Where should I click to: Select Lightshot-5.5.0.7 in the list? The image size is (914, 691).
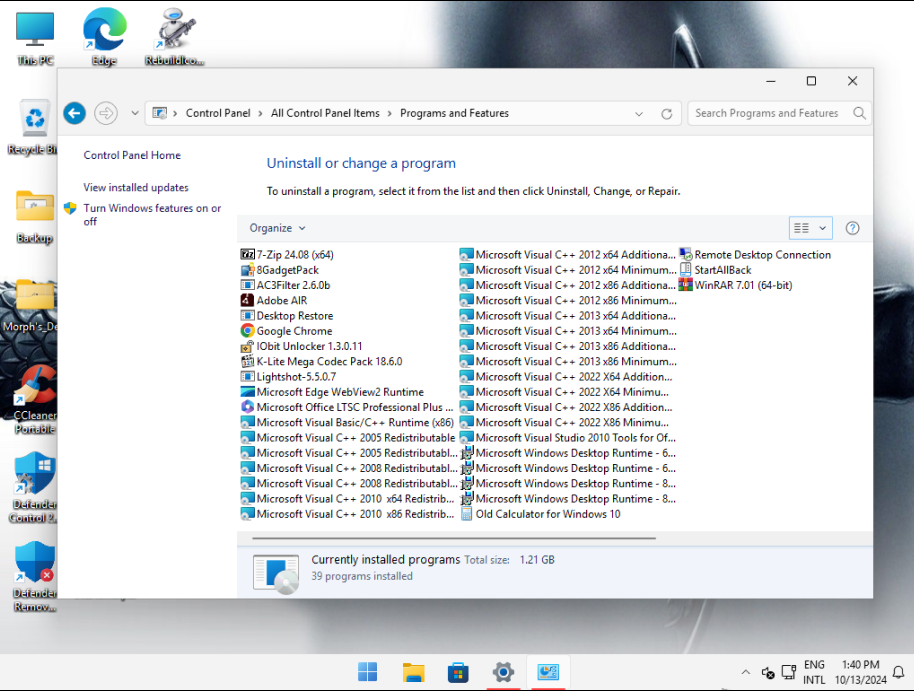289,377
